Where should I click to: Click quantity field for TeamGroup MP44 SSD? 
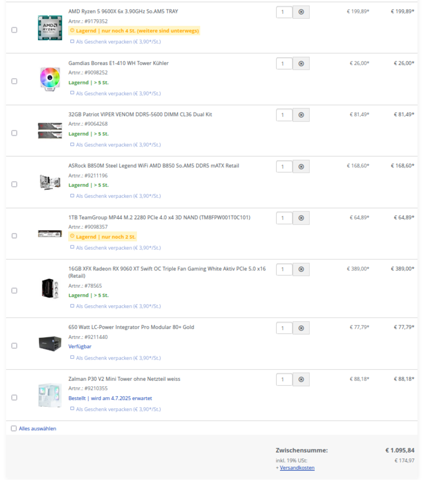click(284, 218)
